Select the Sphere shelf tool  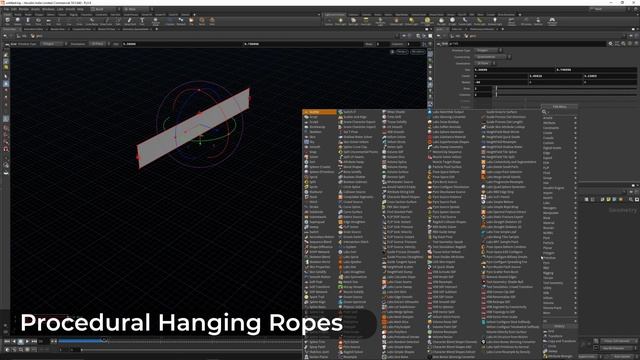18,21
